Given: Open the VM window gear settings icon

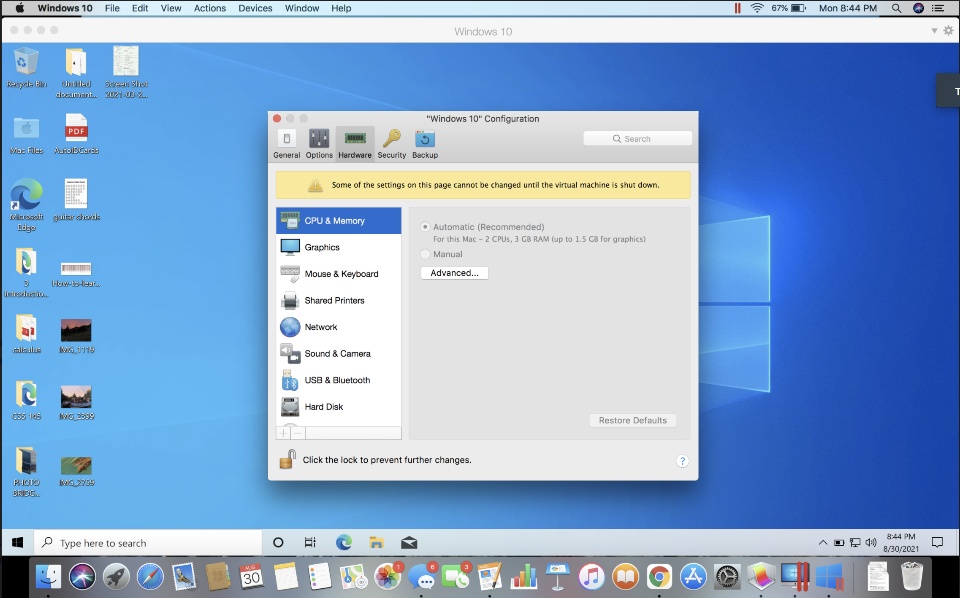Looking at the screenshot, I should coord(948,31).
